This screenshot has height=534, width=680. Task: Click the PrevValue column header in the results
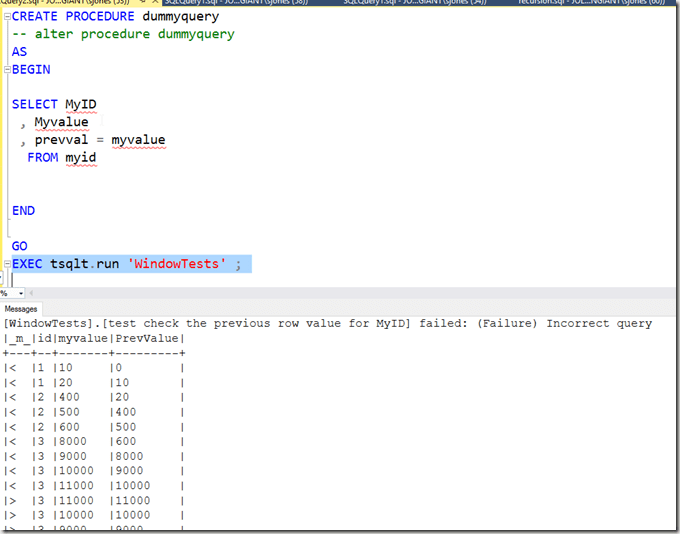(148, 338)
